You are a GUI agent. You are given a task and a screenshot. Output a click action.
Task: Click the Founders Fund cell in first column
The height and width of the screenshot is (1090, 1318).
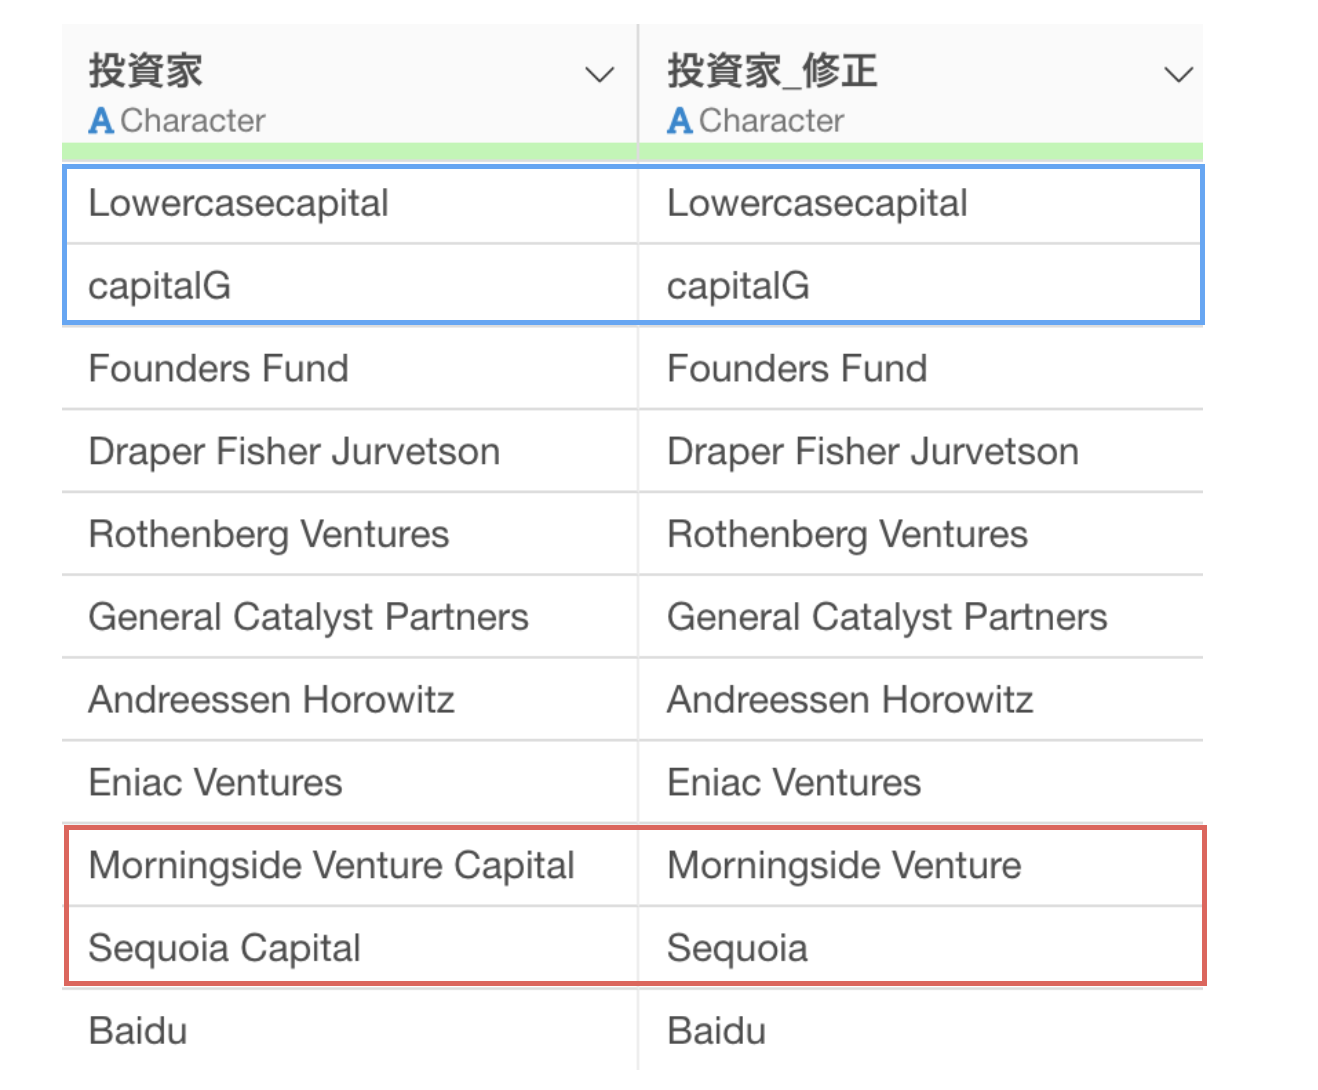349,368
